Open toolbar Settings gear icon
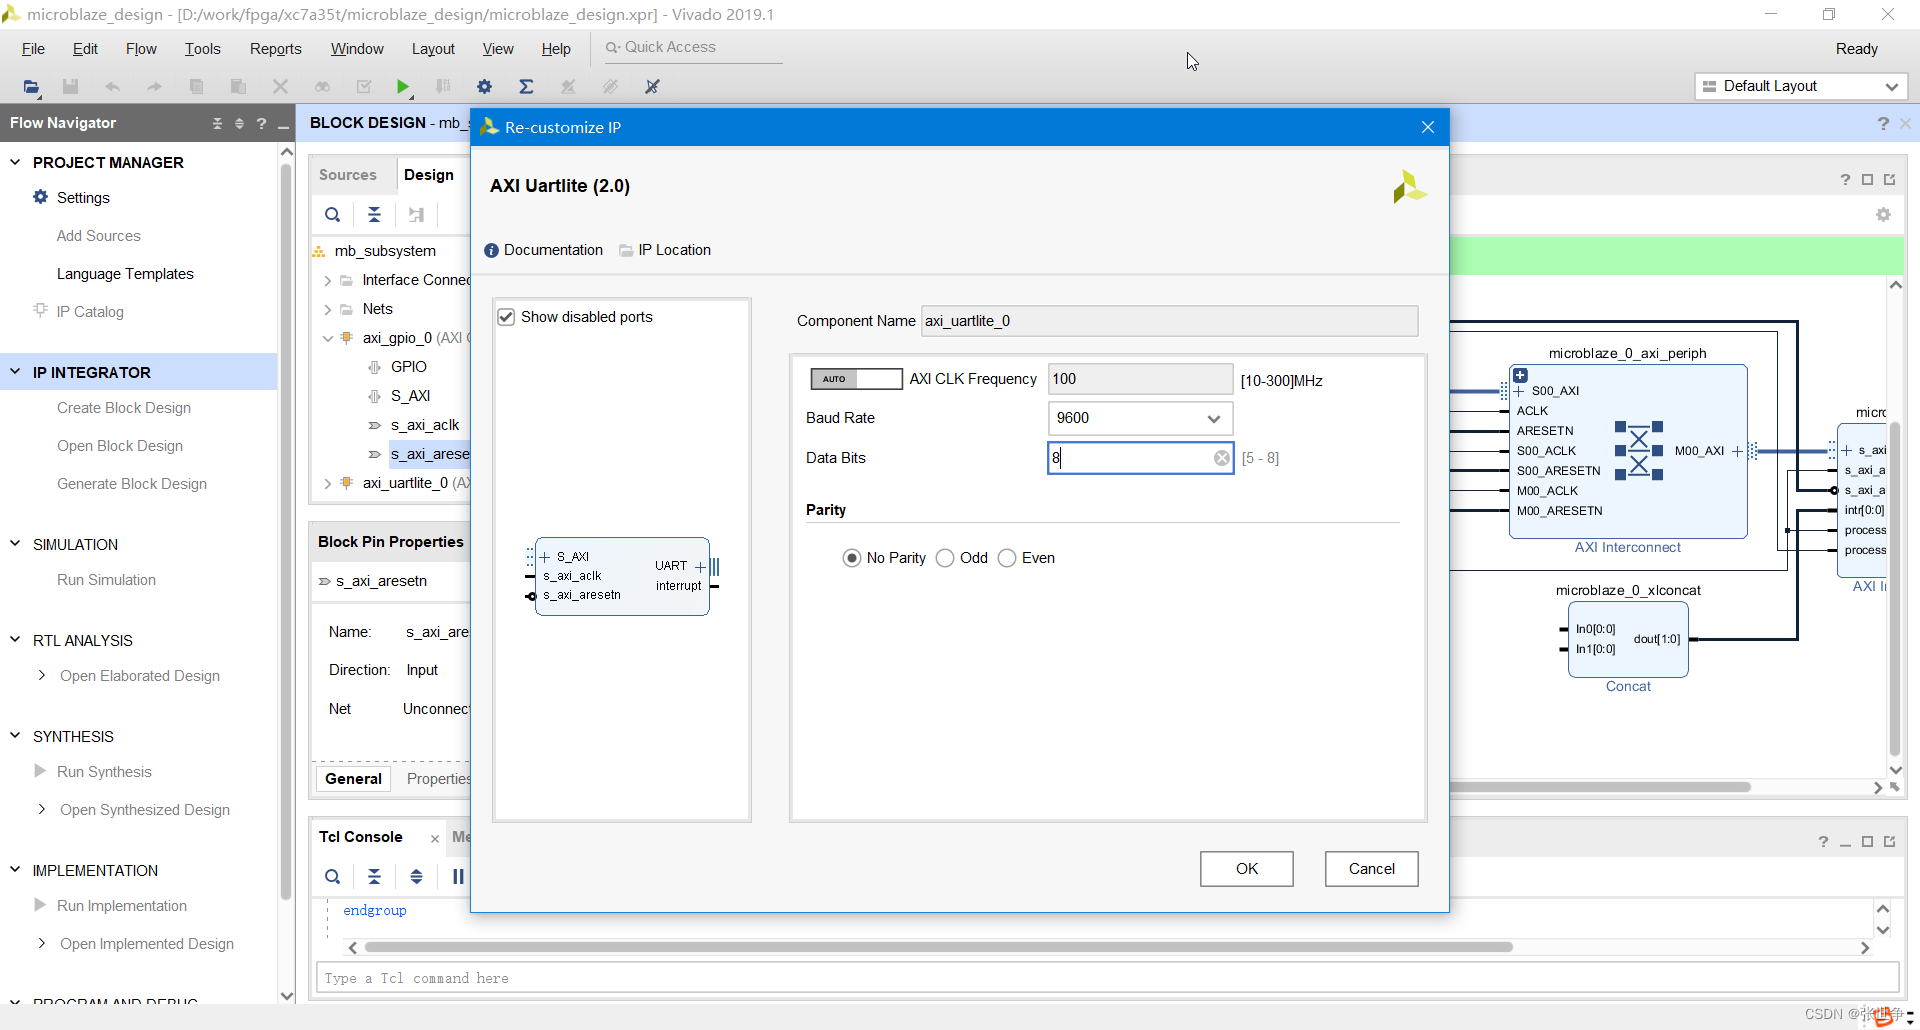Image resolution: width=1920 pixels, height=1030 pixels. pyautogui.click(x=484, y=87)
